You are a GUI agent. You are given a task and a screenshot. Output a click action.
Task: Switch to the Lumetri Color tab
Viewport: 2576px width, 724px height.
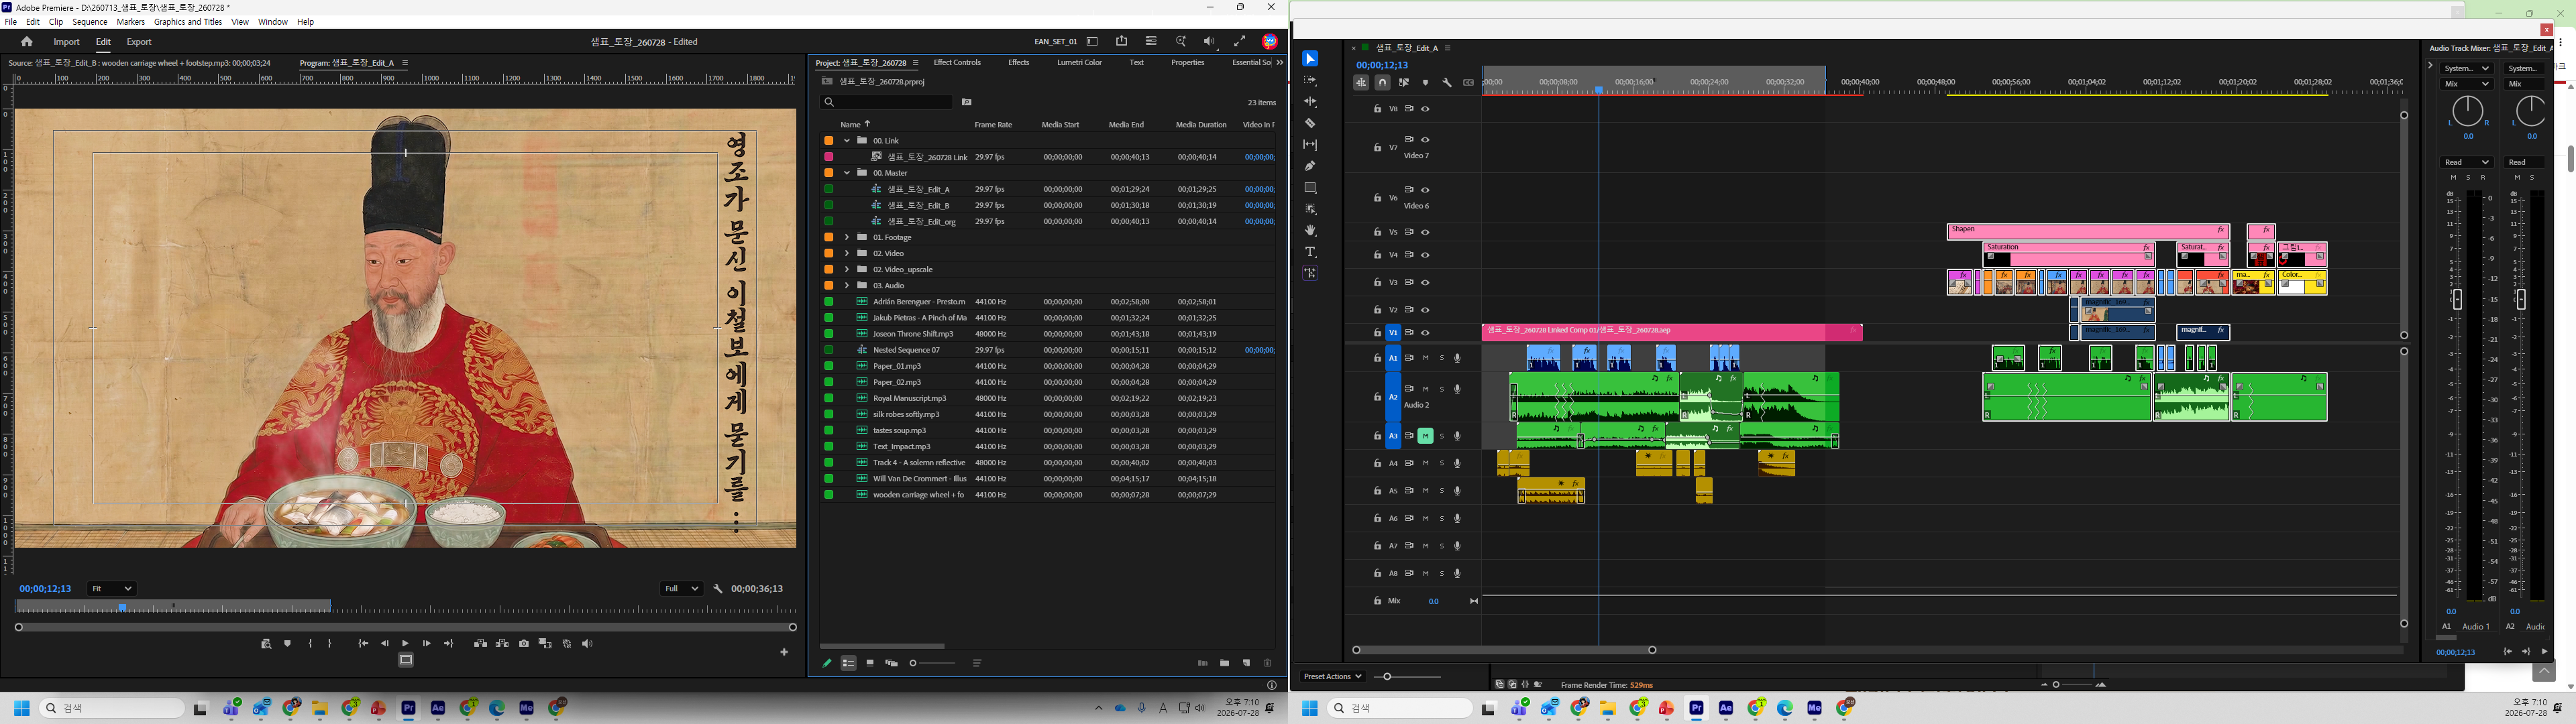pyautogui.click(x=1079, y=63)
